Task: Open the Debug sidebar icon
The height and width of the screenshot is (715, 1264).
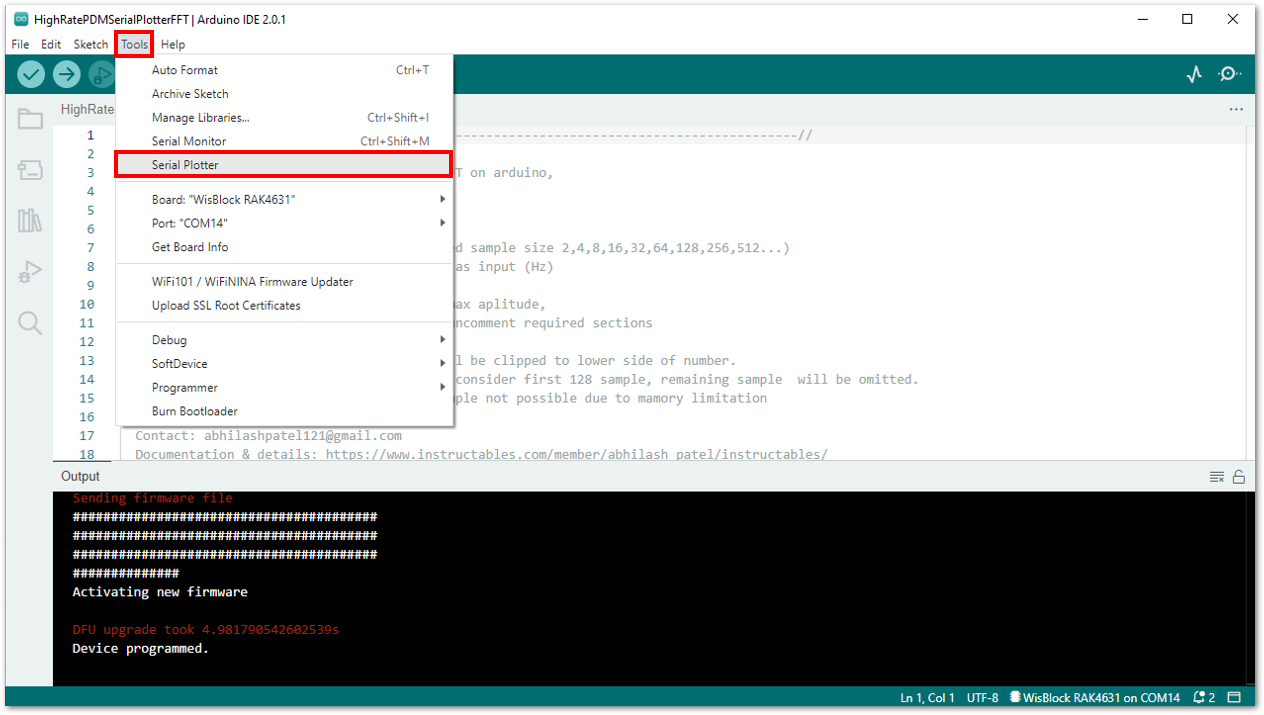Action: point(30,271)
